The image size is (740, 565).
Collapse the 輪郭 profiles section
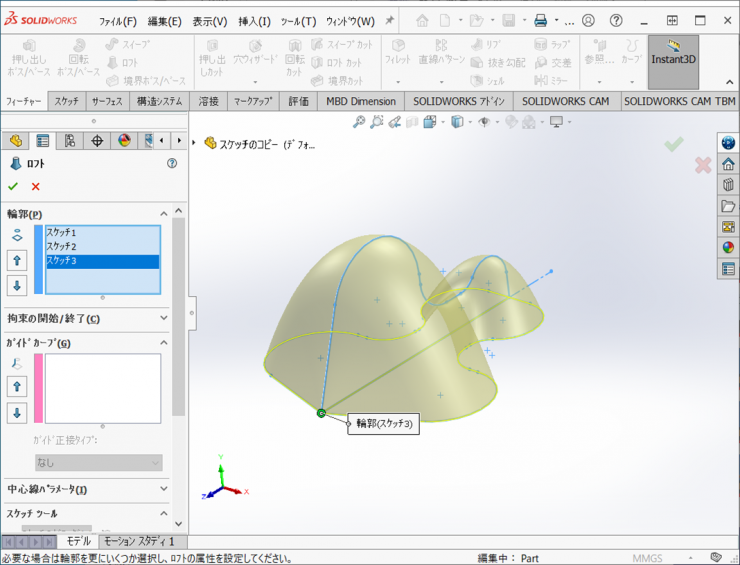(163, 213)
